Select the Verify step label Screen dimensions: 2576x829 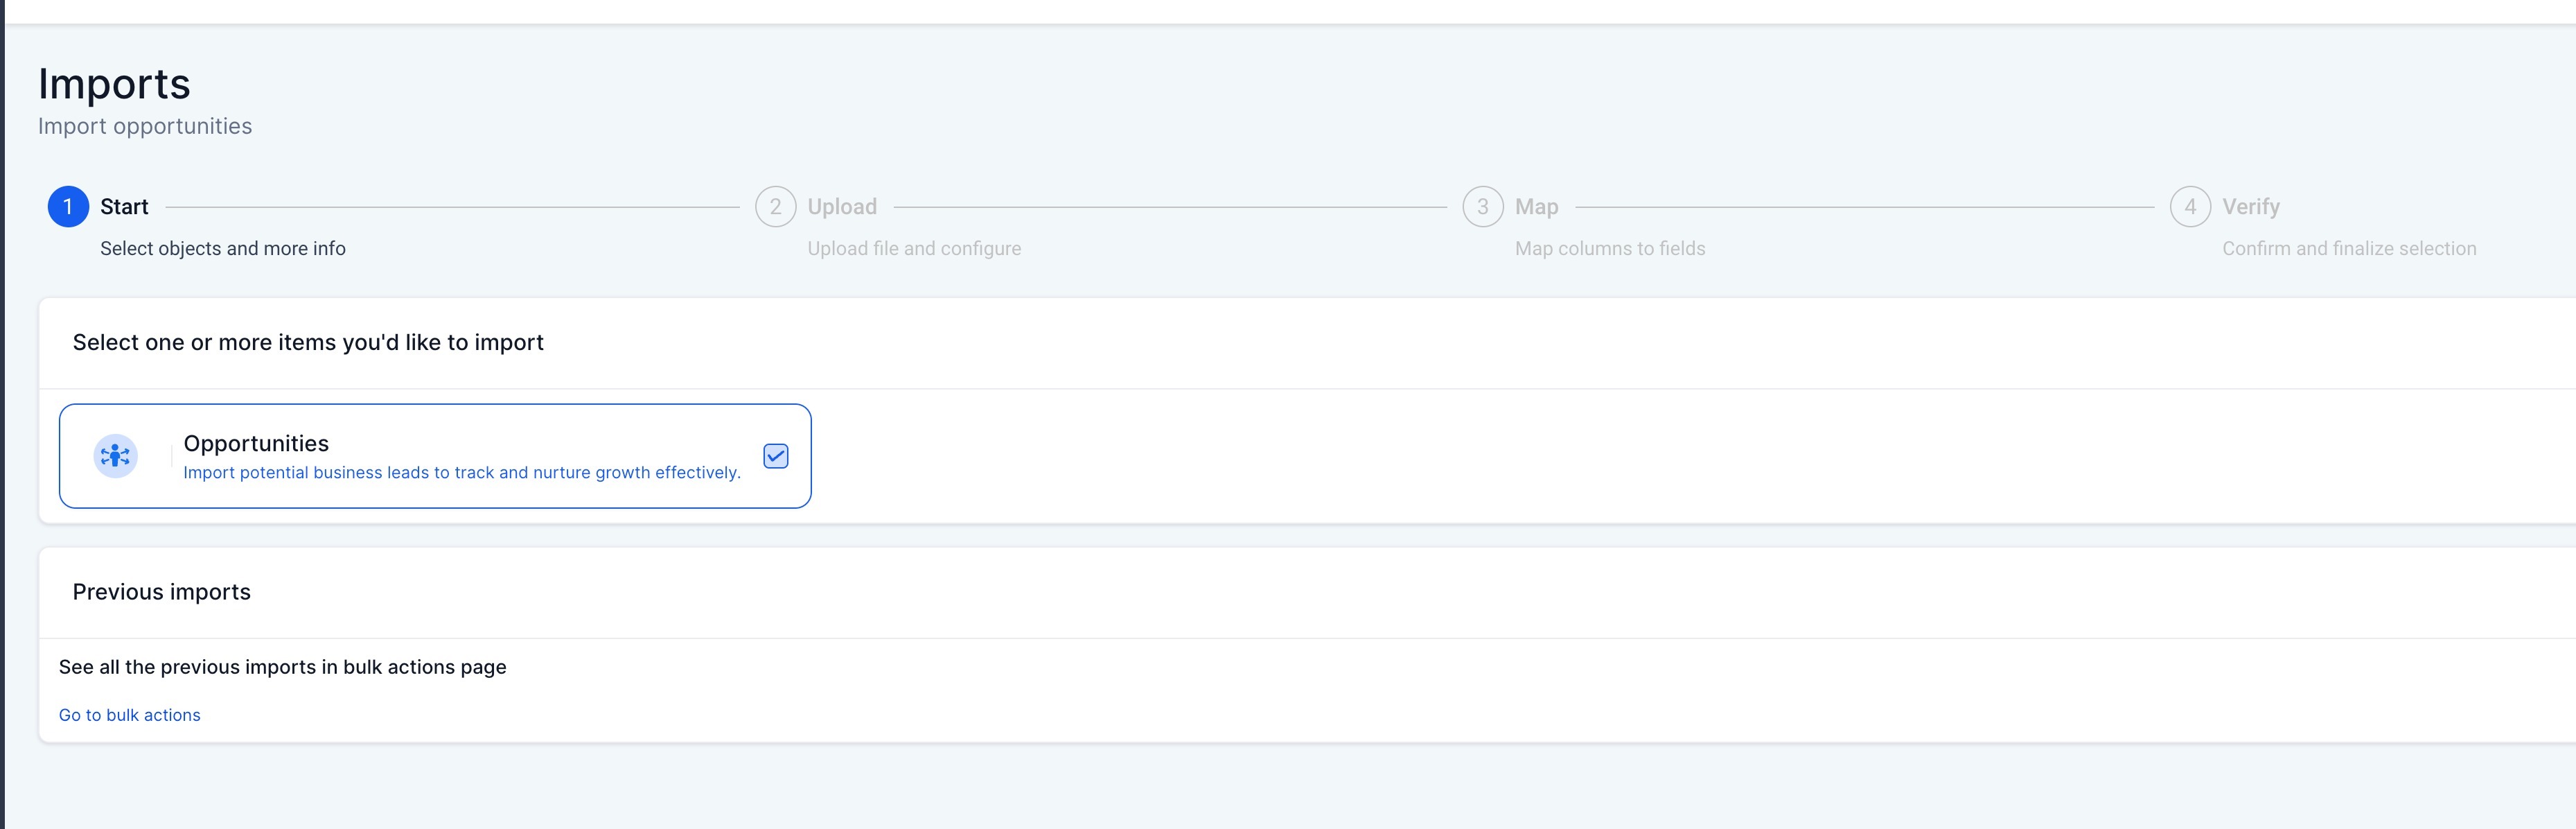(x=2251, y=207)
